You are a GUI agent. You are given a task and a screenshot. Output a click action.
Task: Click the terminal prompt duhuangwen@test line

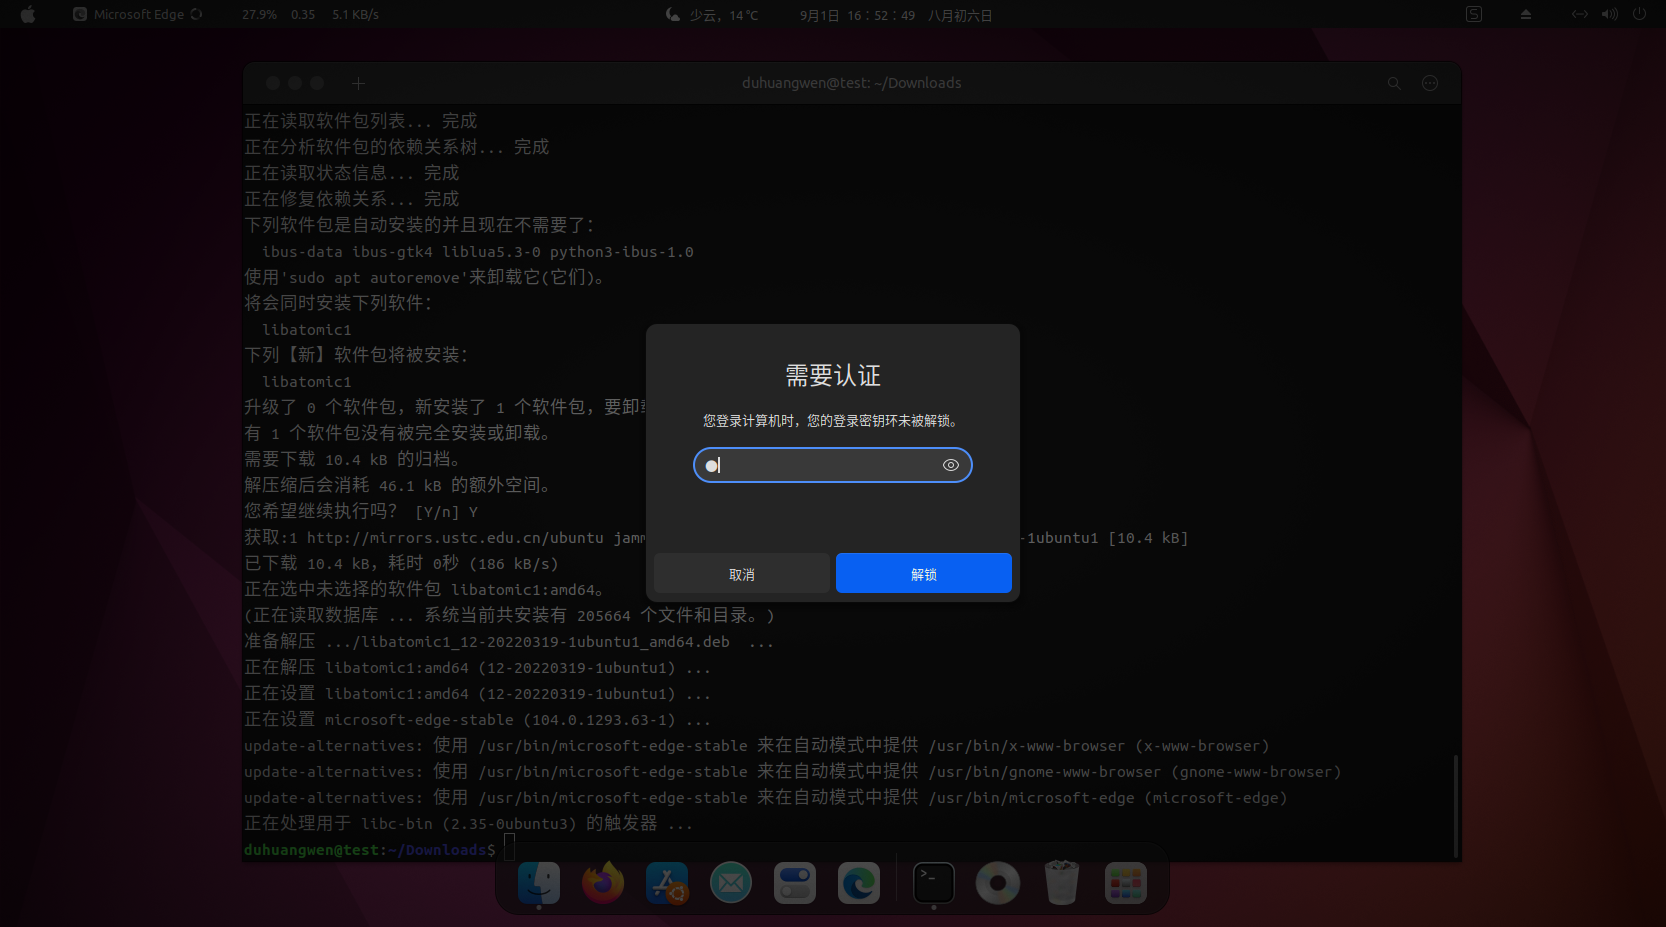tap(370, 850)
